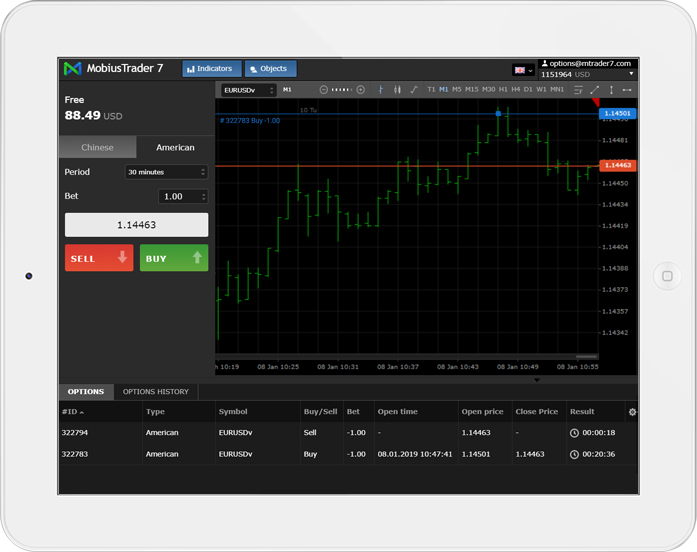The image size is (697, 552).
Task: Click the horizontal scale arrows icon
Action: point(627,90)
